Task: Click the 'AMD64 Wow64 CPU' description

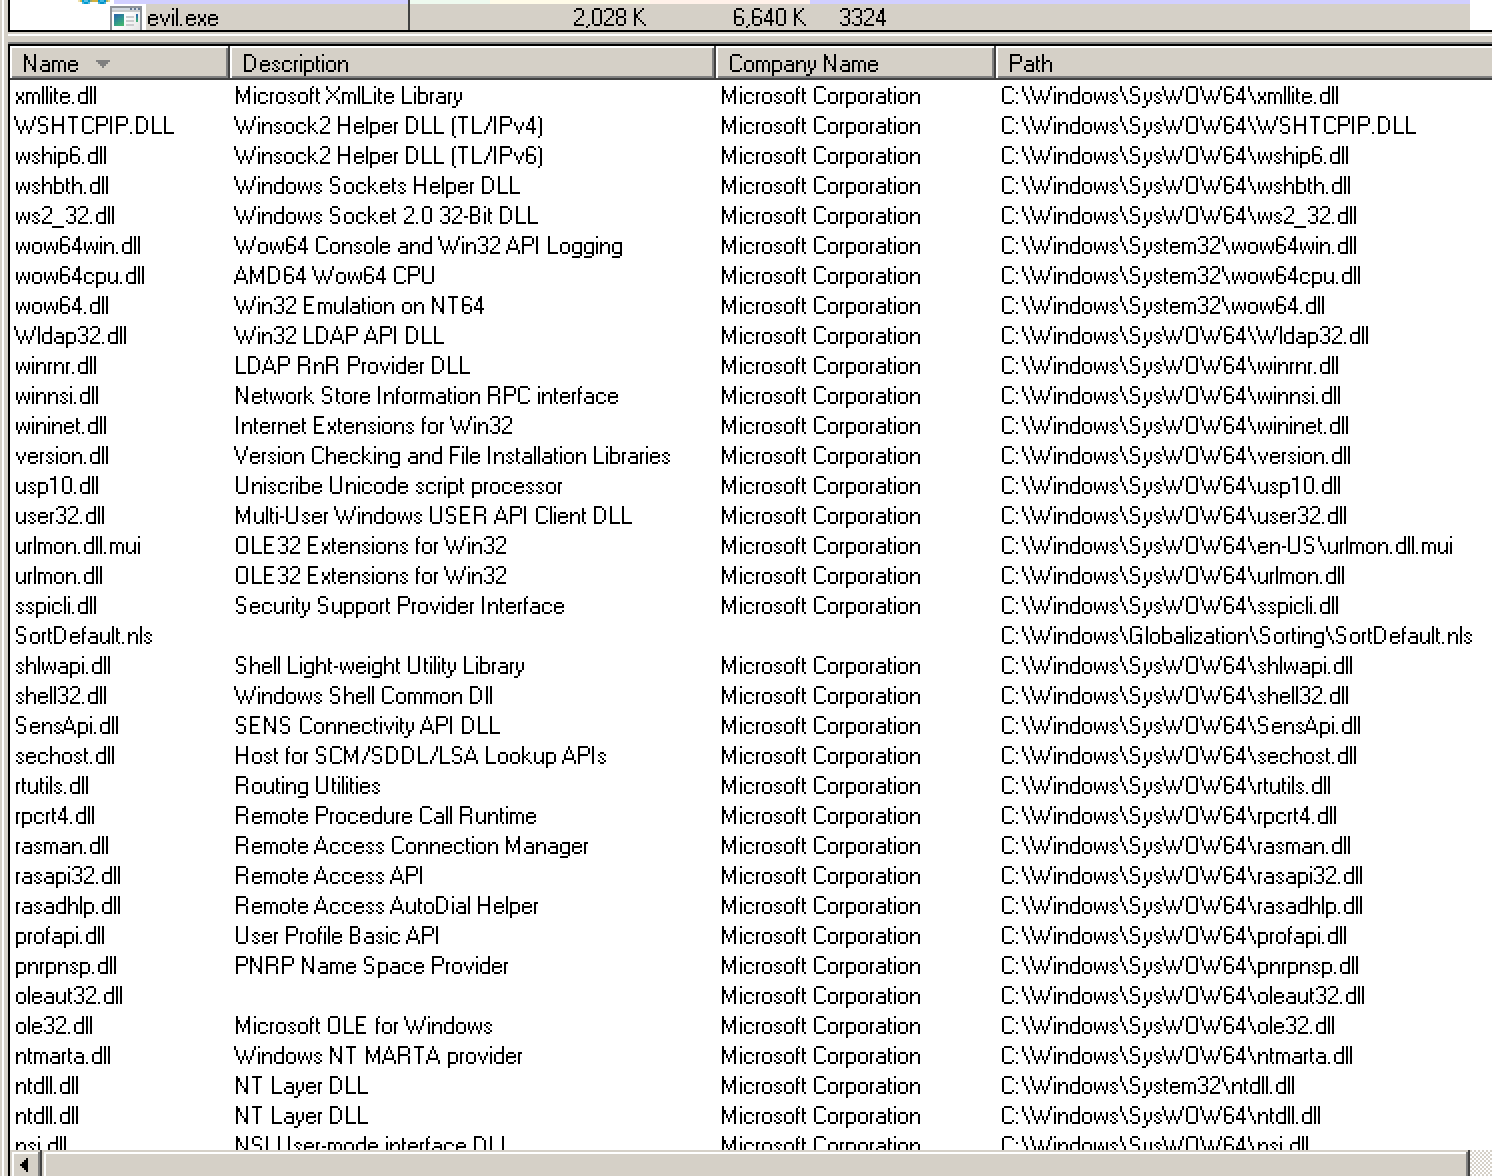Action: coord(334,276)
